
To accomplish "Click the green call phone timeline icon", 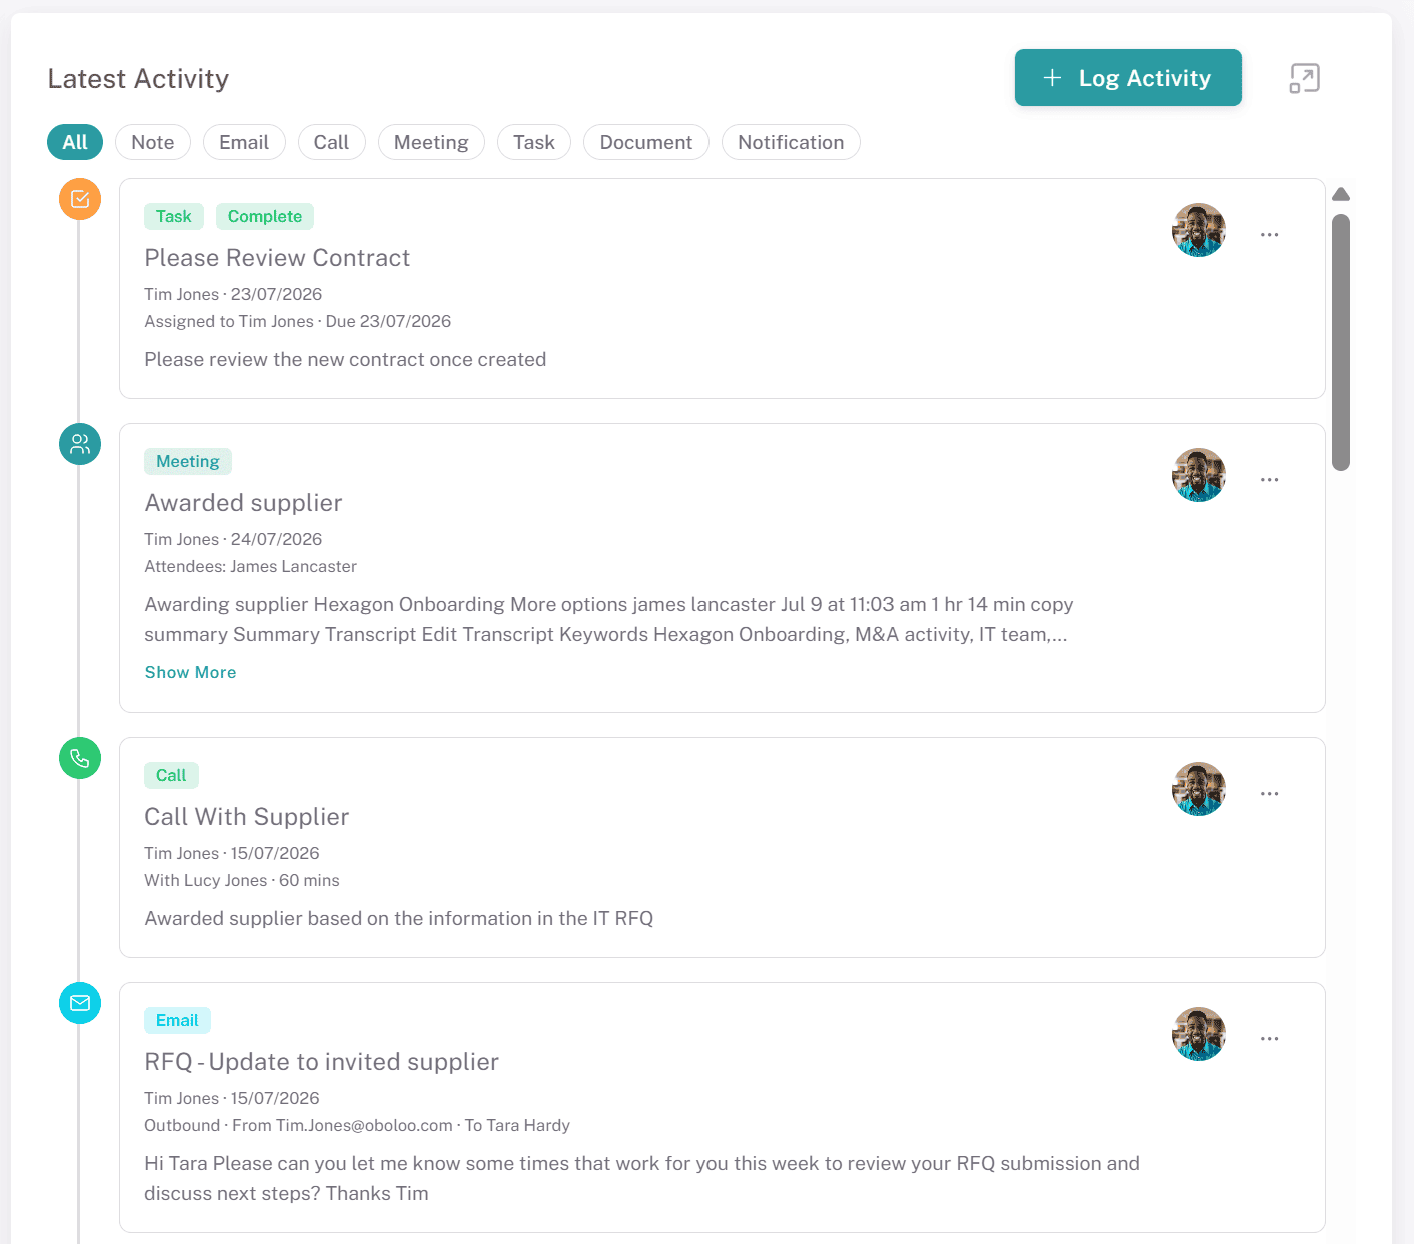I will coord(80,758).
